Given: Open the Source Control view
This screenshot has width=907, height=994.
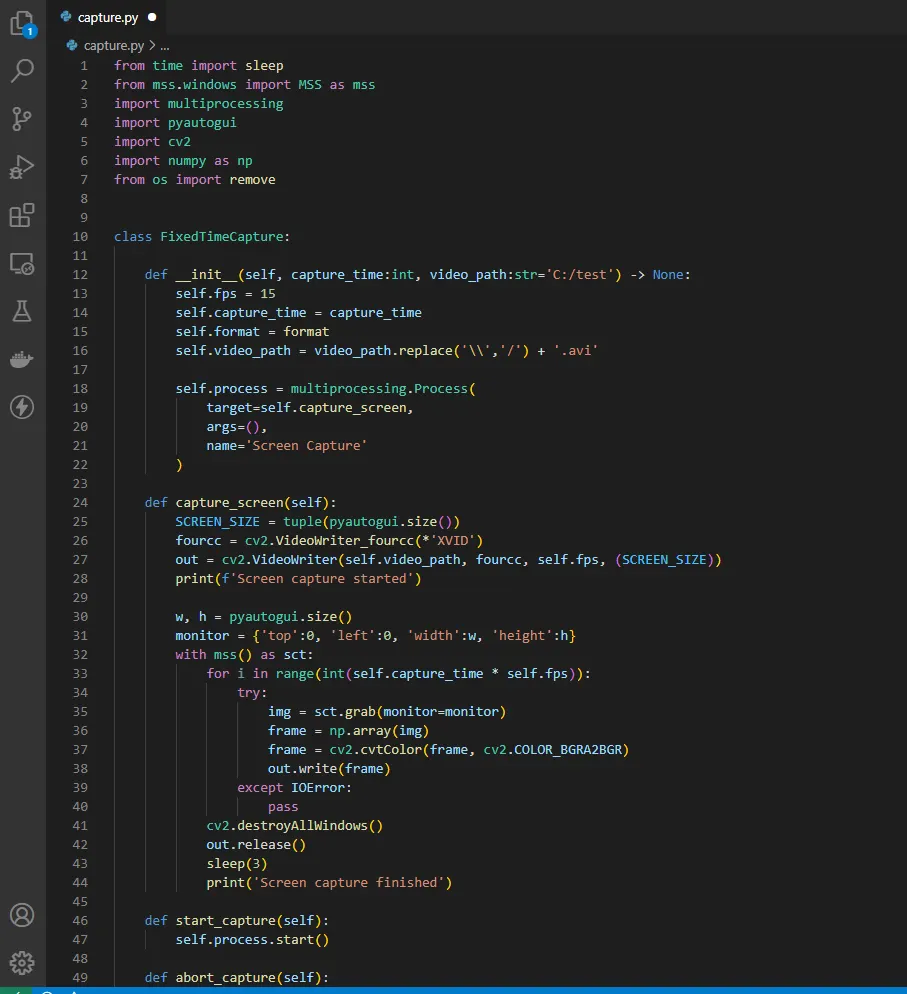Looking at the screenshot, I should [22, 119].
